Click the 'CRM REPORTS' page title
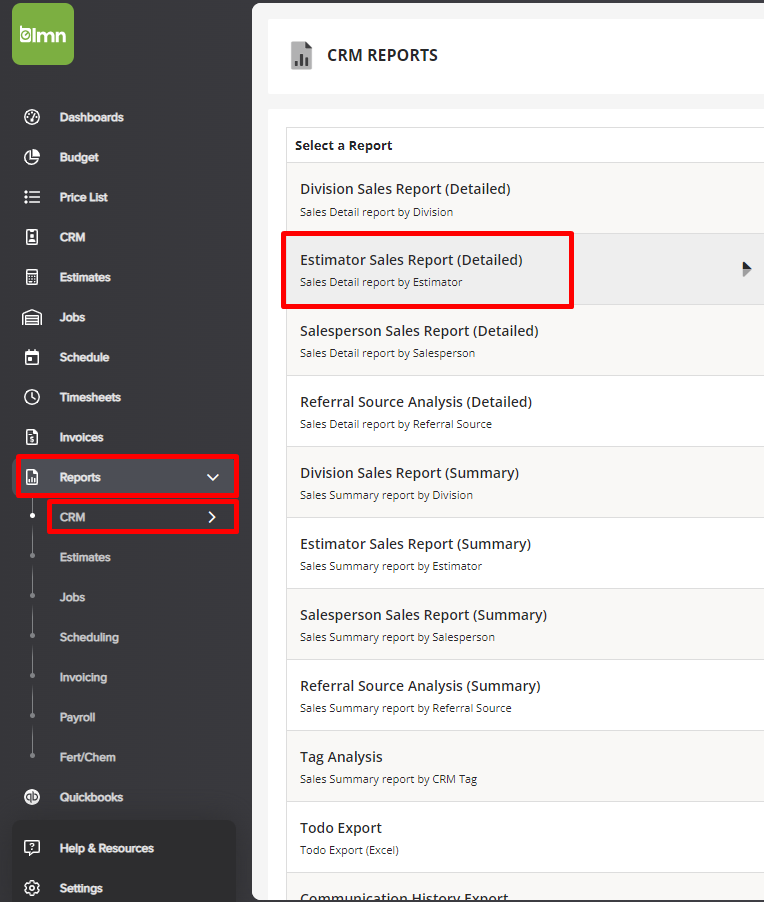Image resolution: width=764 pixels, height=902 pixels. 383,55
